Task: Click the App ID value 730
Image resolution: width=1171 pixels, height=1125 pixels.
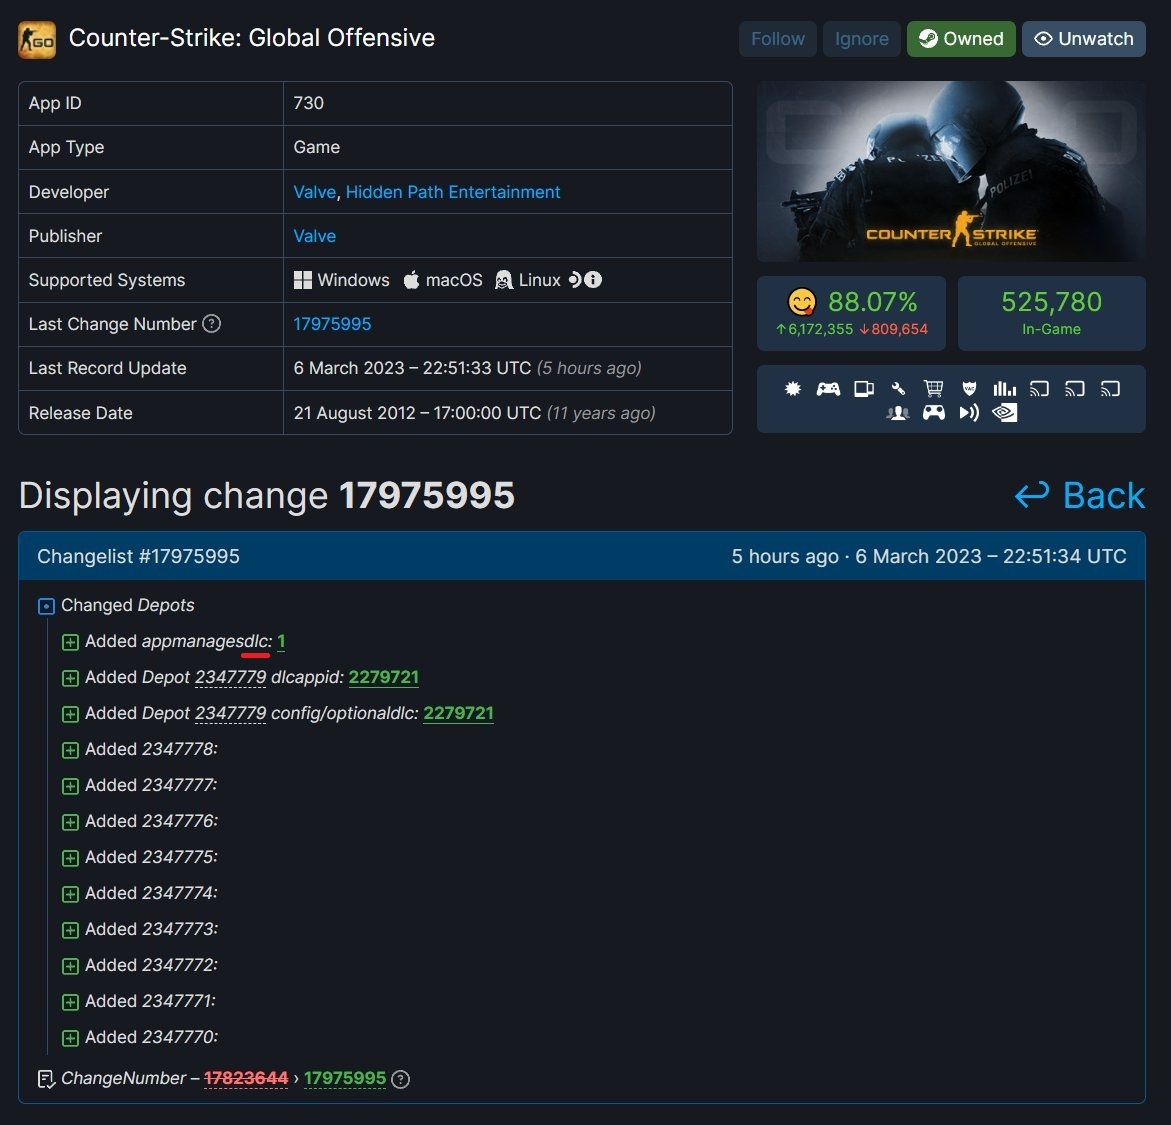Action: coord(308,103)
